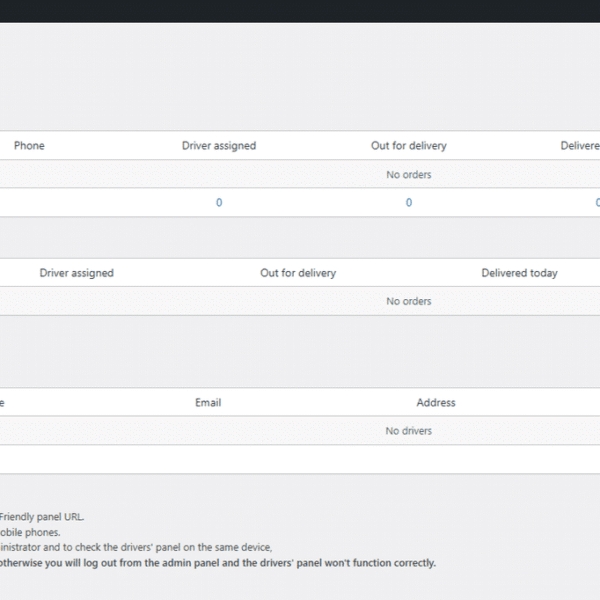The image size is (600, 600).
Task: Click the Email column header
Action: click(x=208, y=403)
